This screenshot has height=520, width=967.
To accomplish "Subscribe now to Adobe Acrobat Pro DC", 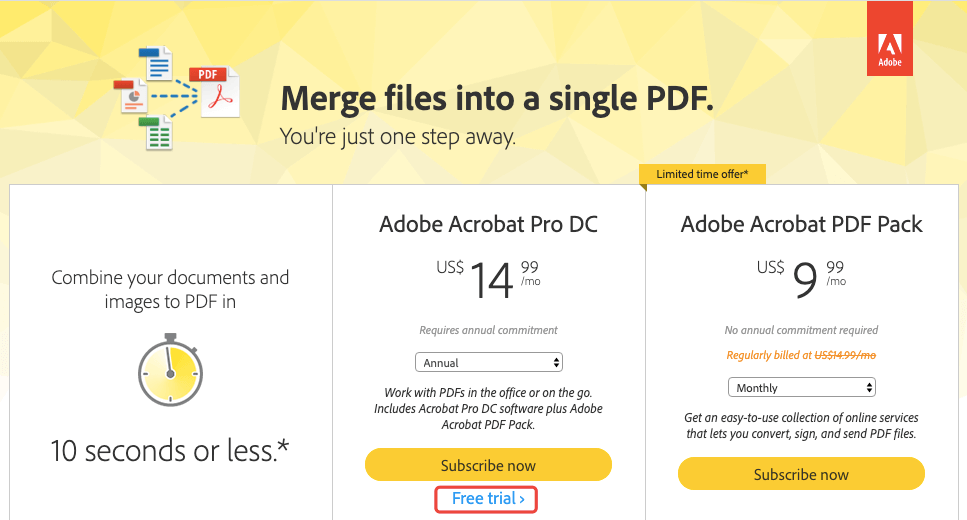I will pos(488,465).
